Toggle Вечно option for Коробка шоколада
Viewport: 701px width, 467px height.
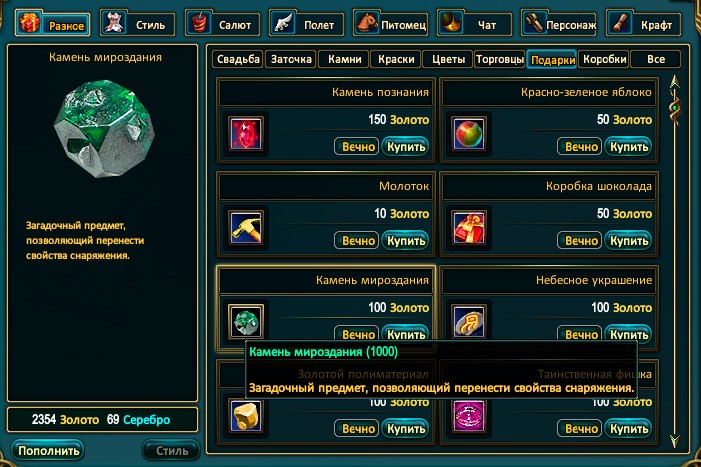[x=579, y=240]
